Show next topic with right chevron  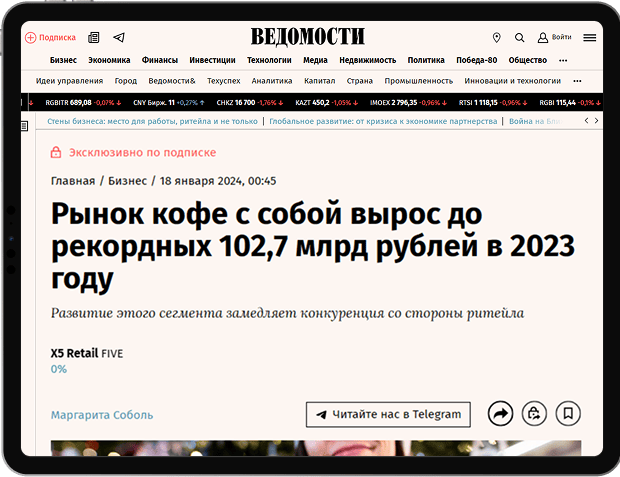coord(596,121)
